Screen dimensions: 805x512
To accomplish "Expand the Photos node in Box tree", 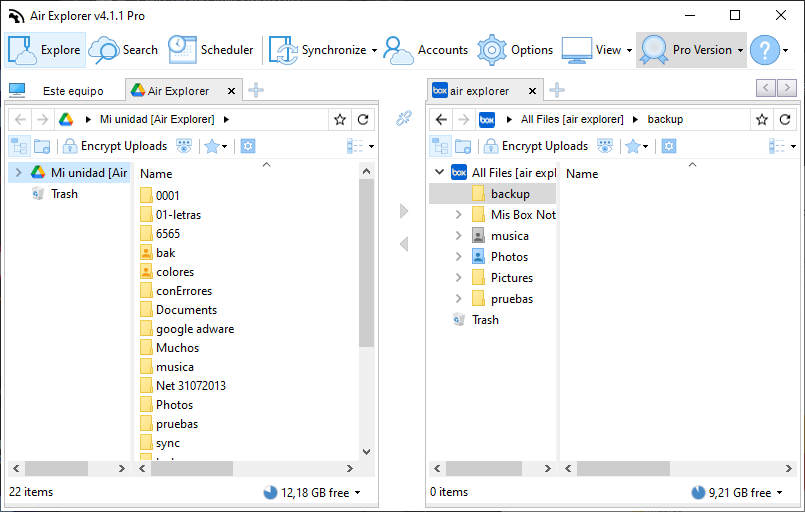I will pos(458,257).
